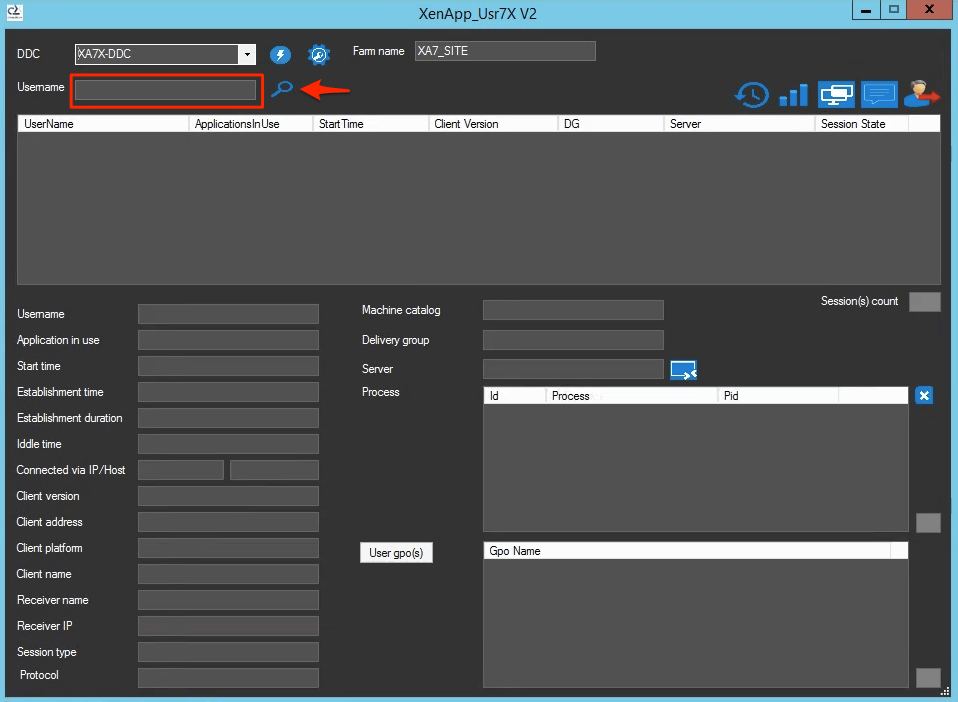This screenshot has width=958, height=702.
Task: Click the Session type field
Action: point(228,652)
